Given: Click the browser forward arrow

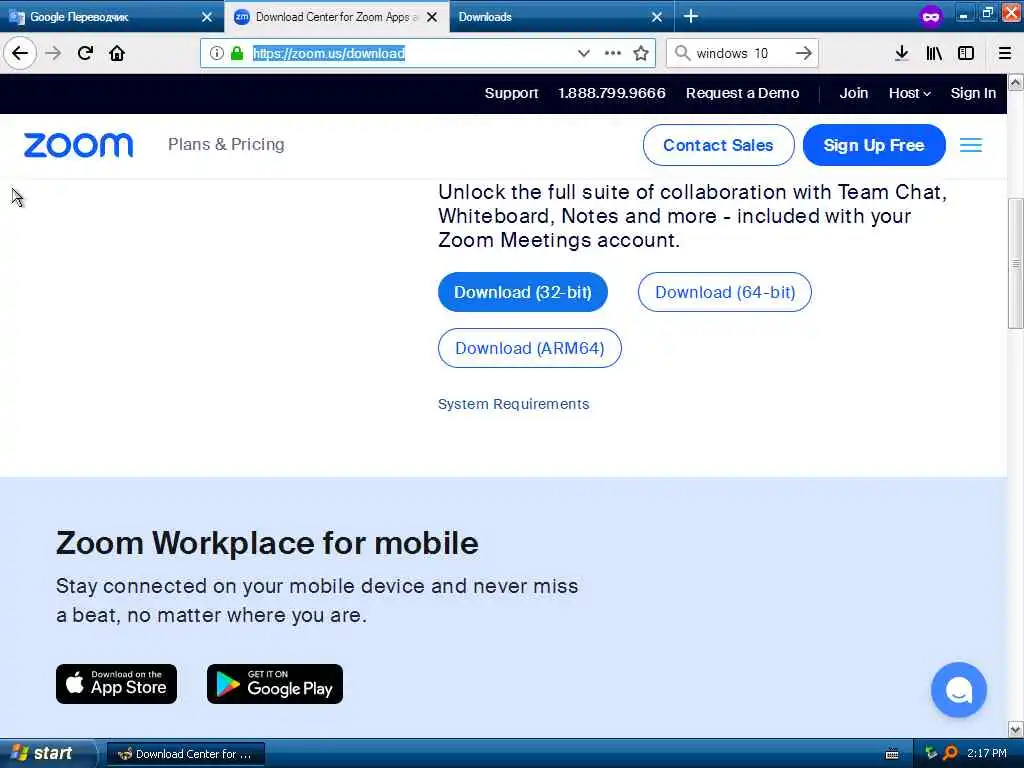Looking at the screenshot, I should 53,53.
